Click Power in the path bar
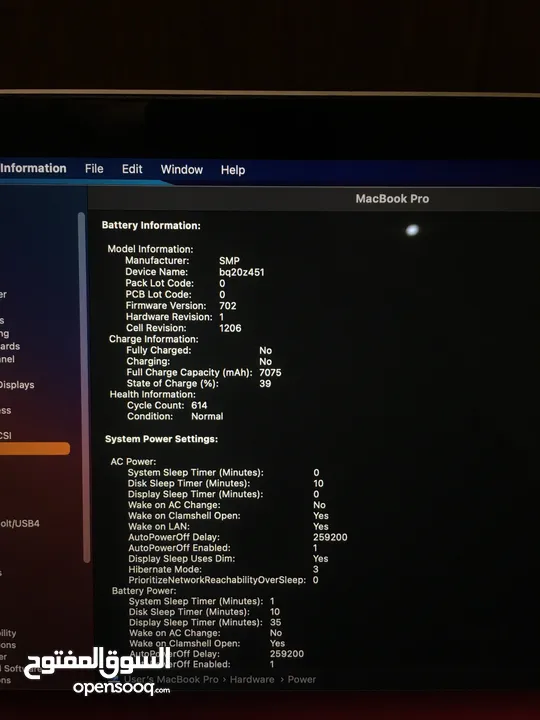 (302, 680)
